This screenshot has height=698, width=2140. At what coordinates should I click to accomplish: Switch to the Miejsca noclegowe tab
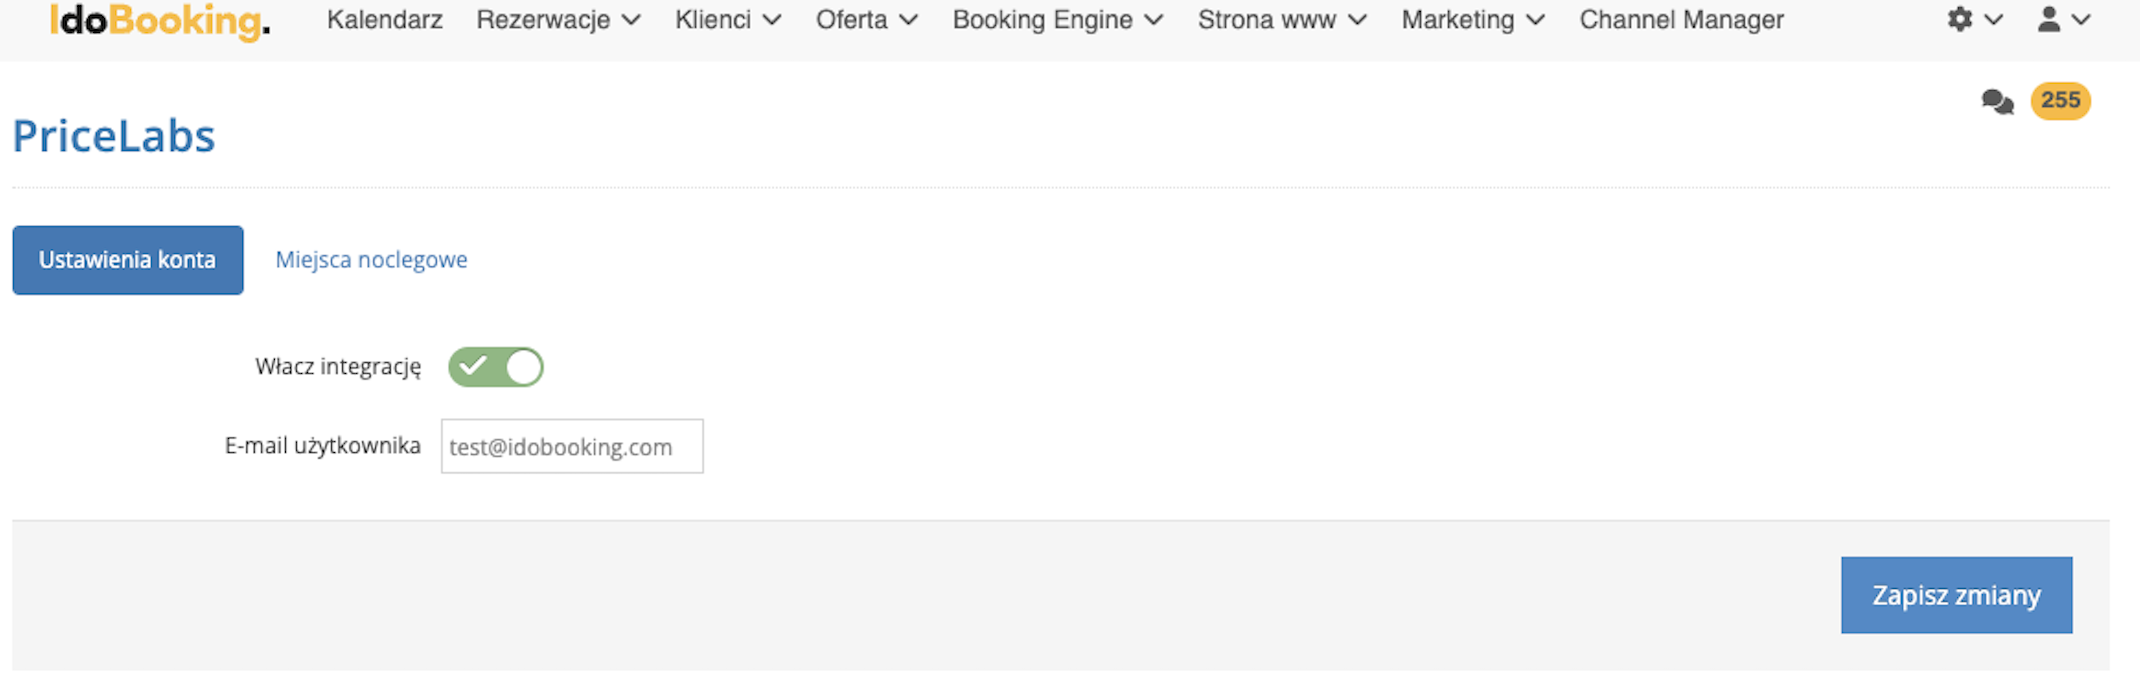pyautogui.click(x=371, y=260)
